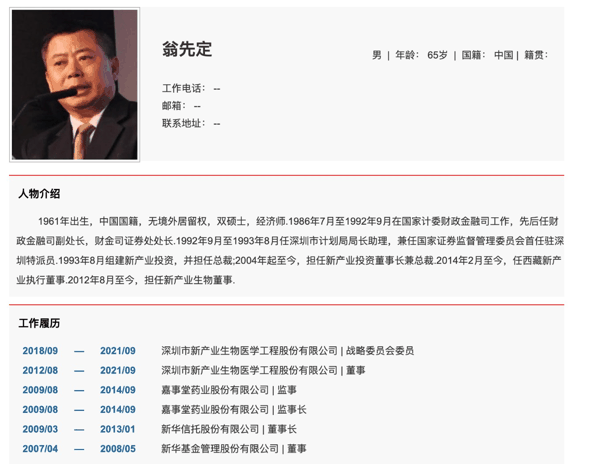Click the 2013/01 end date
This screenshot has height=464, width=600.
pos(118,429)
